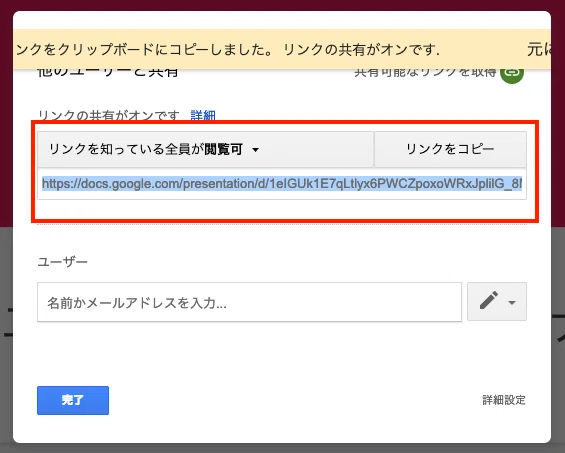
Task: Click the highlighted docs.google.com URL field
Action: click(282, 184)
